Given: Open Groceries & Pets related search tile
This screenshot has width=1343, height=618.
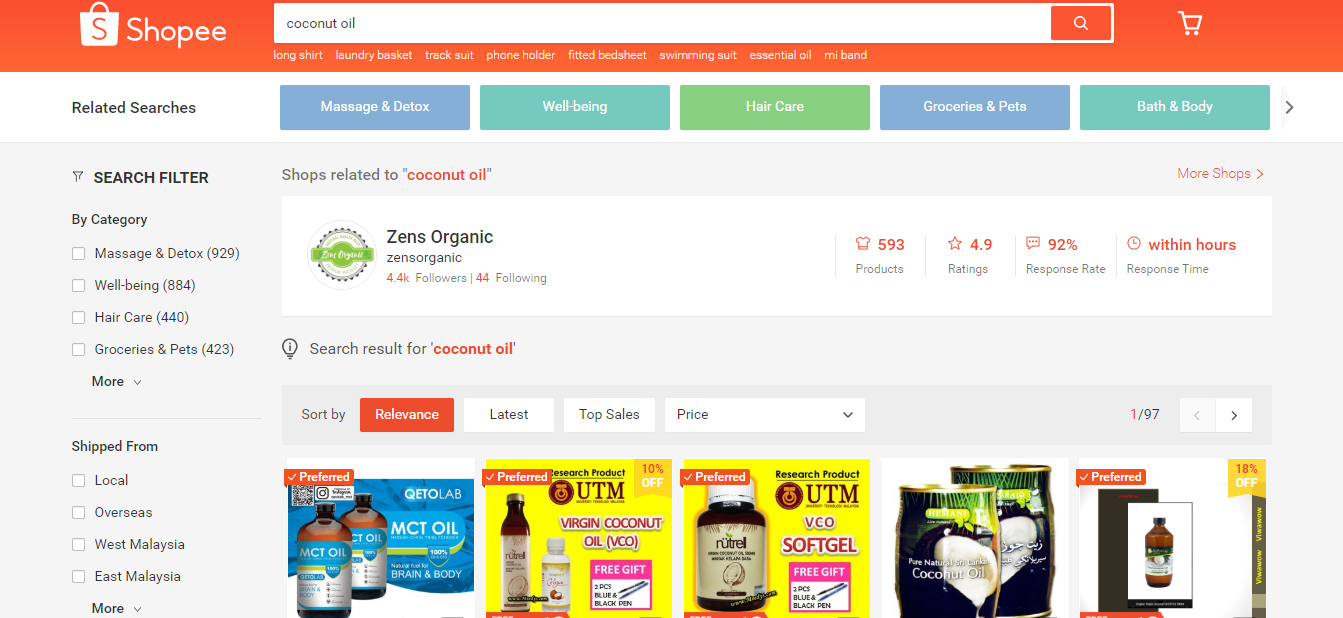Looking at the screenshot, I should (975, 107).
